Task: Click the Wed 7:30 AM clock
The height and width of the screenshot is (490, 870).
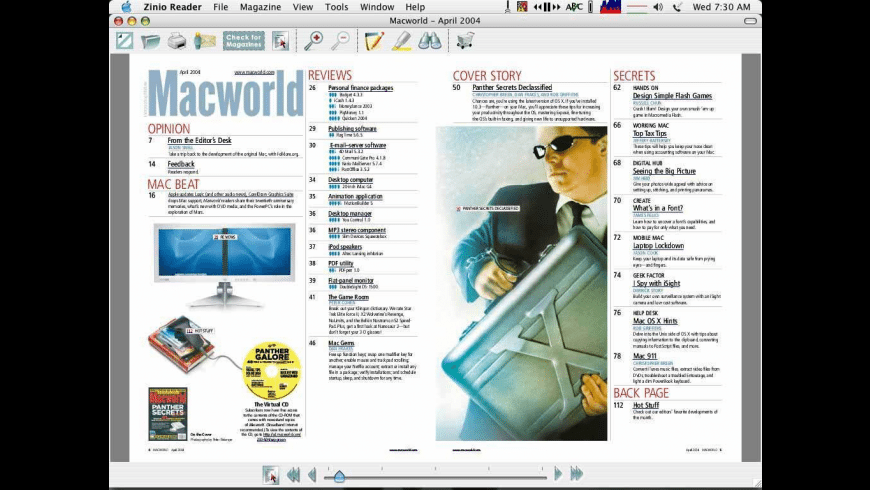Action: coord(721,7)
